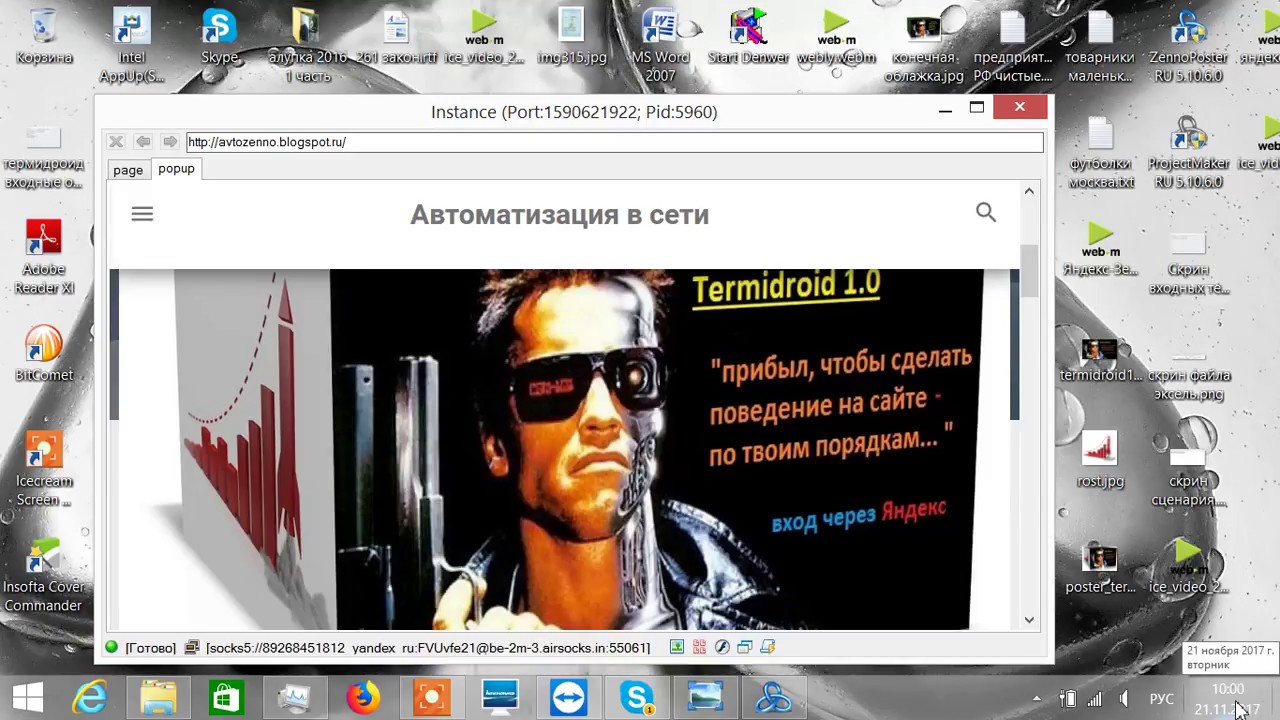
Task: Go back with the left arrow button
Action: 143,142
